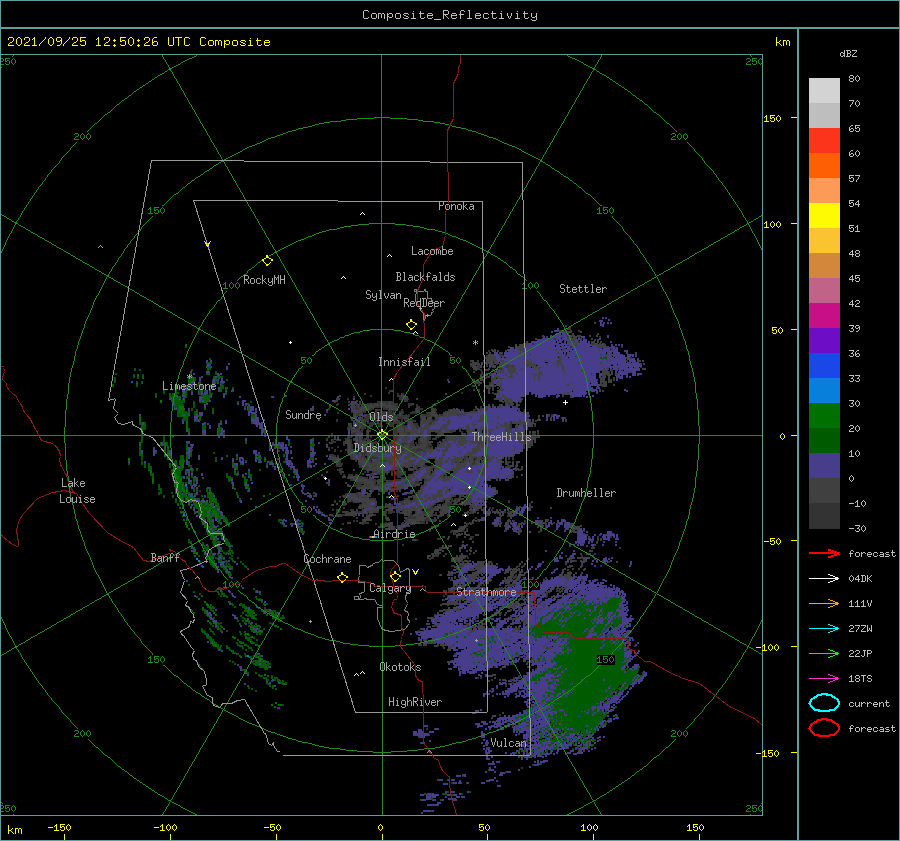900x841 pixels.
Task: Click the Drumheller label
Action: pyautogui.click(x=586, y=493)
